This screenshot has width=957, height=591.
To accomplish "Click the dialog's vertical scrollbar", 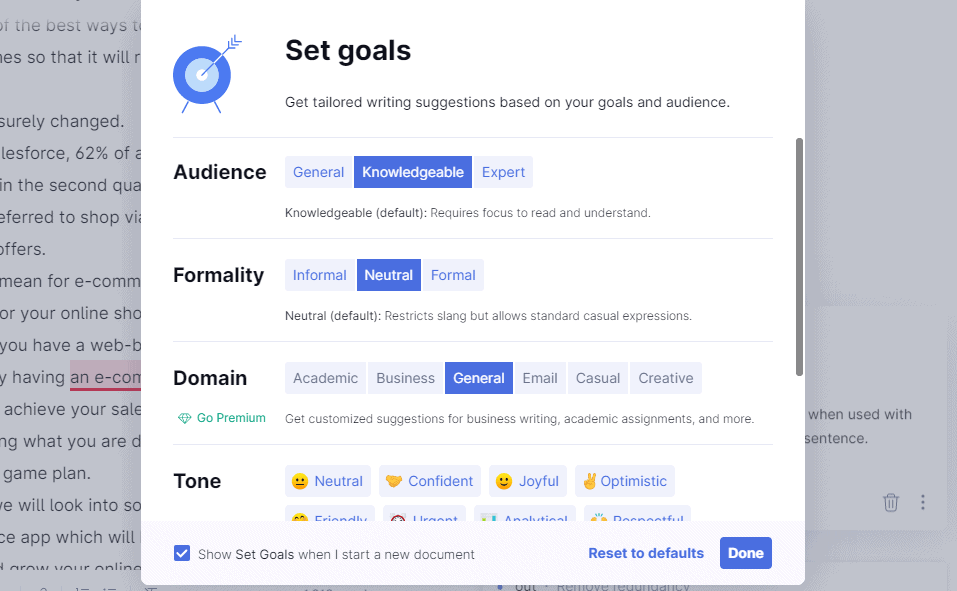I will point(800,257).
